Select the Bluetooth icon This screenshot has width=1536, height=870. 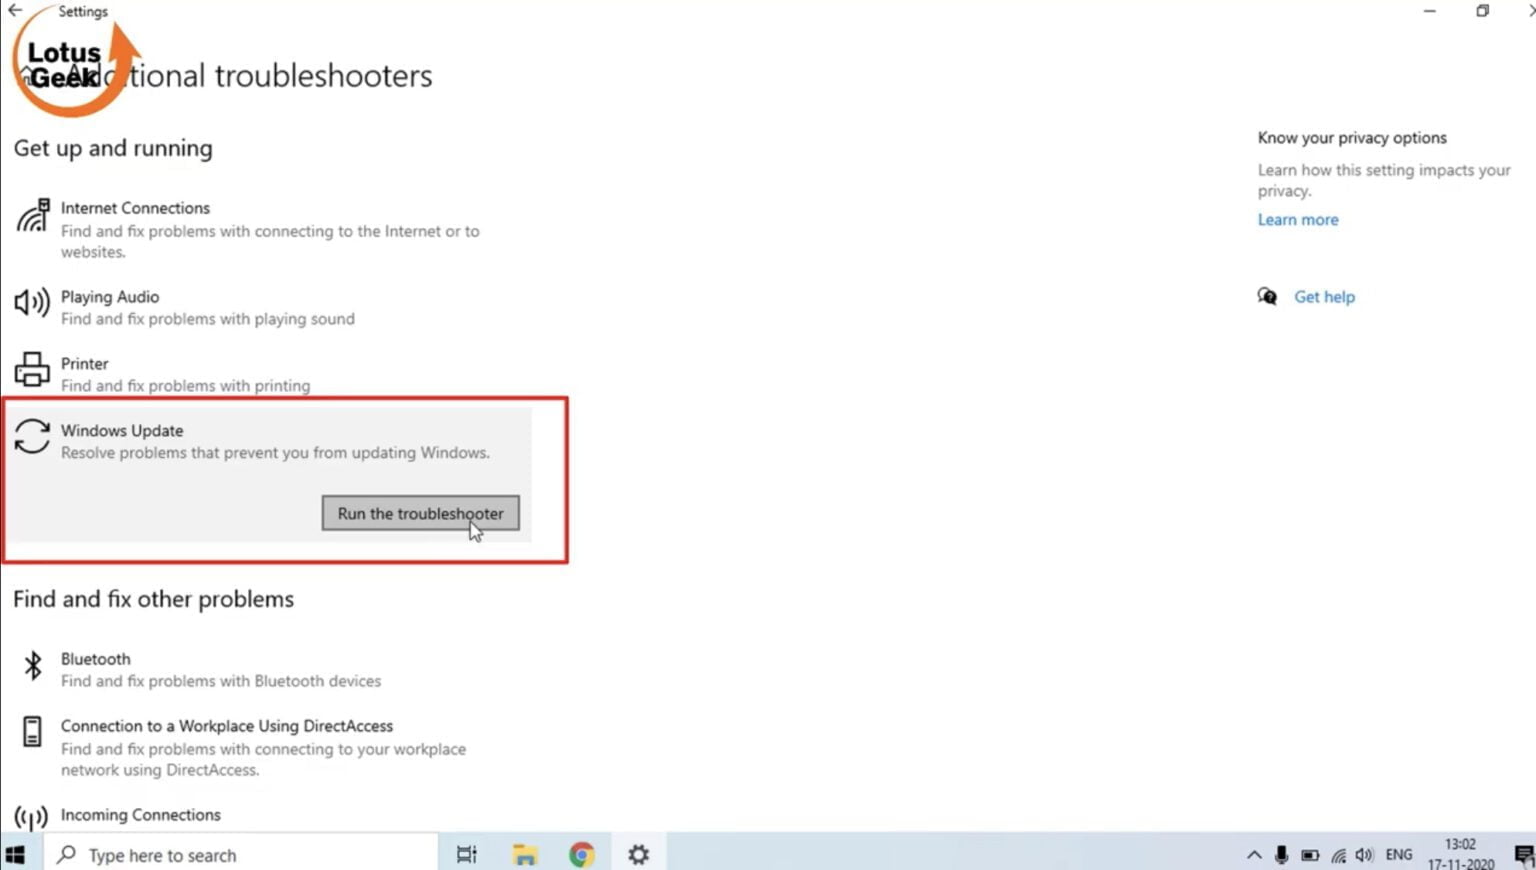point(33,665)
